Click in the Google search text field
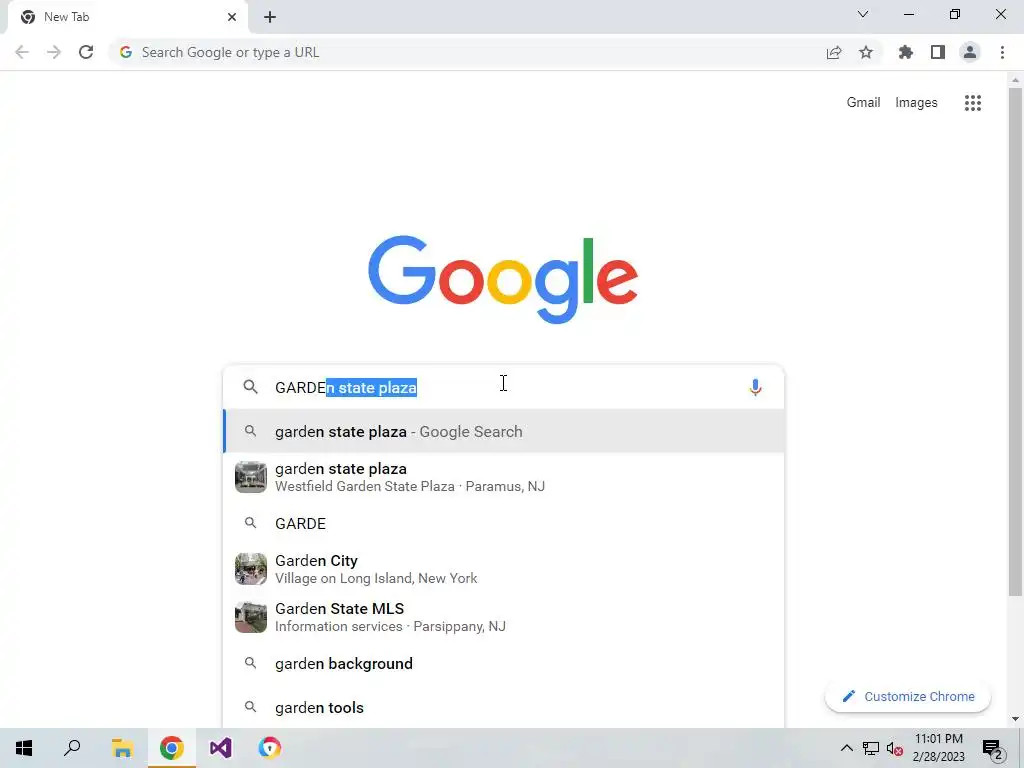The image size is (1024, 768). coord(504,387)
